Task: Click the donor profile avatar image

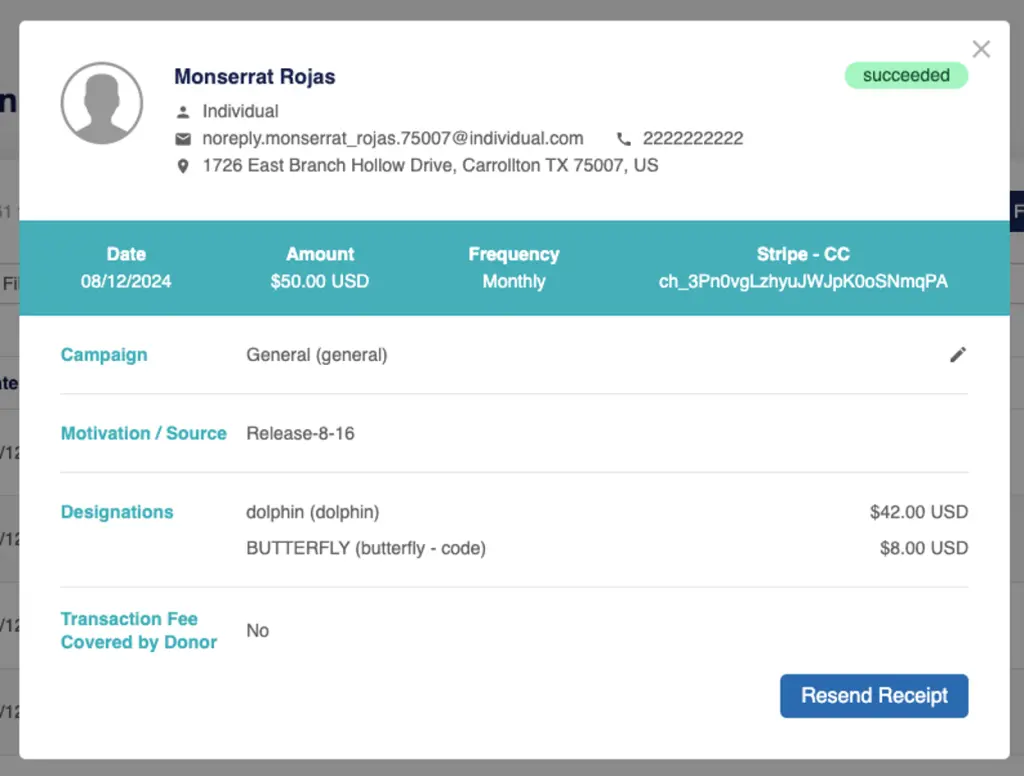Action: pos(102,104)
